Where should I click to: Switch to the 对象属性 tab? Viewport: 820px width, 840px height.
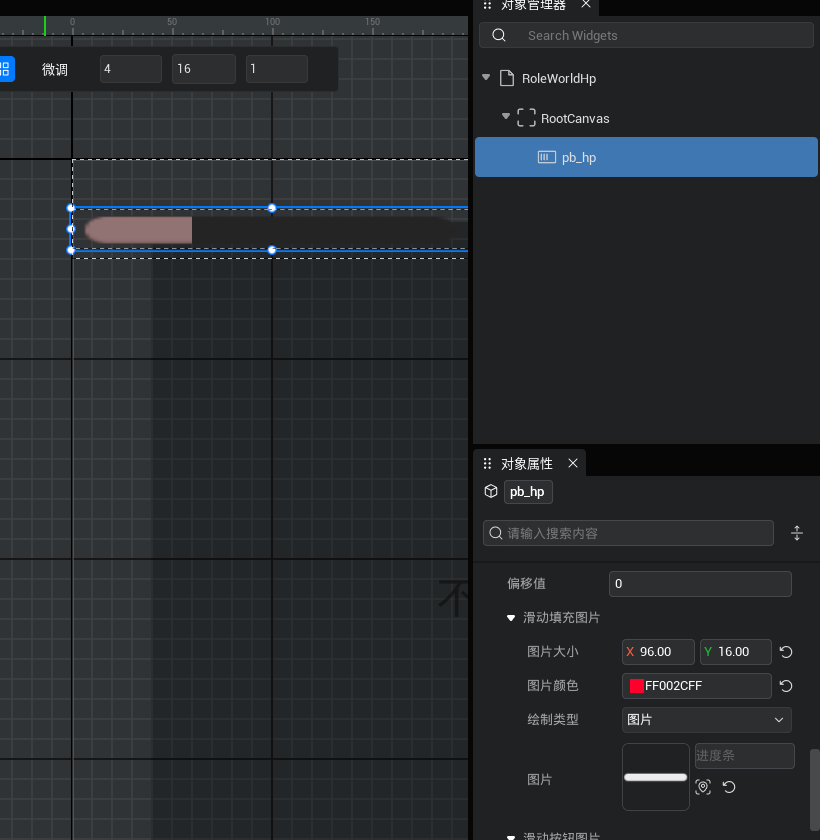tap(526, 463)
